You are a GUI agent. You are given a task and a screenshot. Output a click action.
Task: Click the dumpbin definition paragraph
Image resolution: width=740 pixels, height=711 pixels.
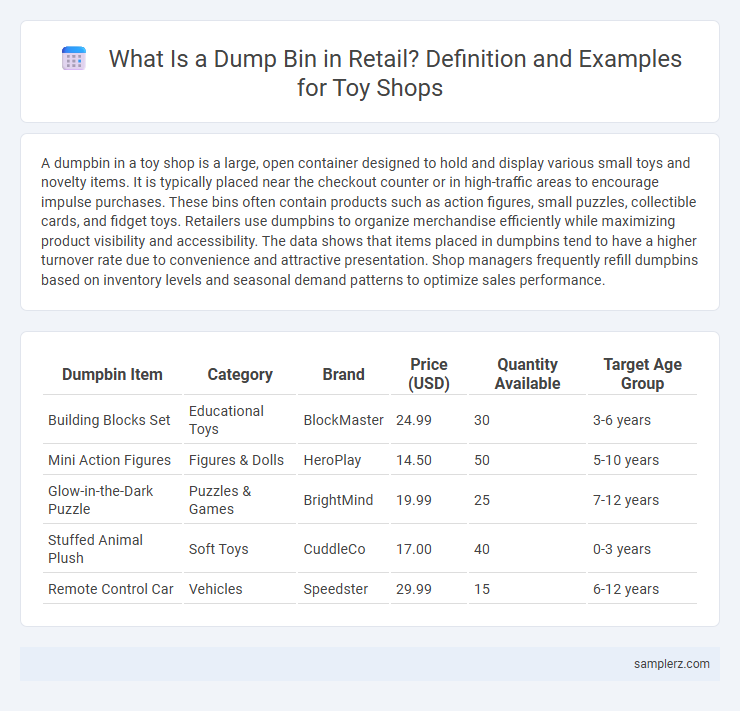point(370,221)
